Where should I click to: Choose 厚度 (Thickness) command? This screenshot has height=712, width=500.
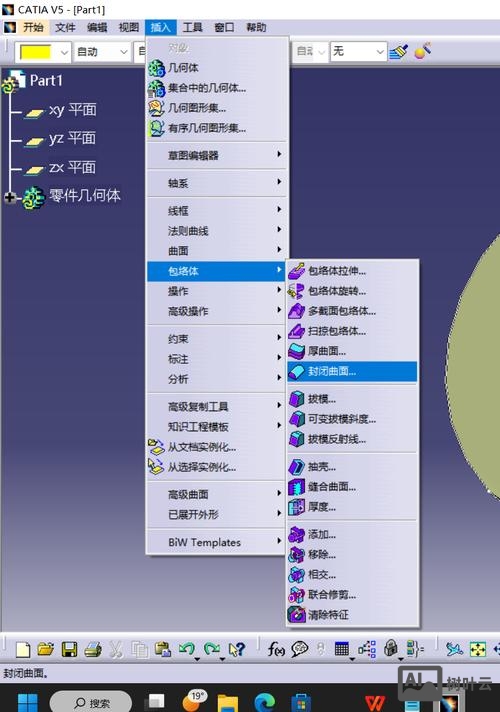pyautogui.click(x=352, y=507)
